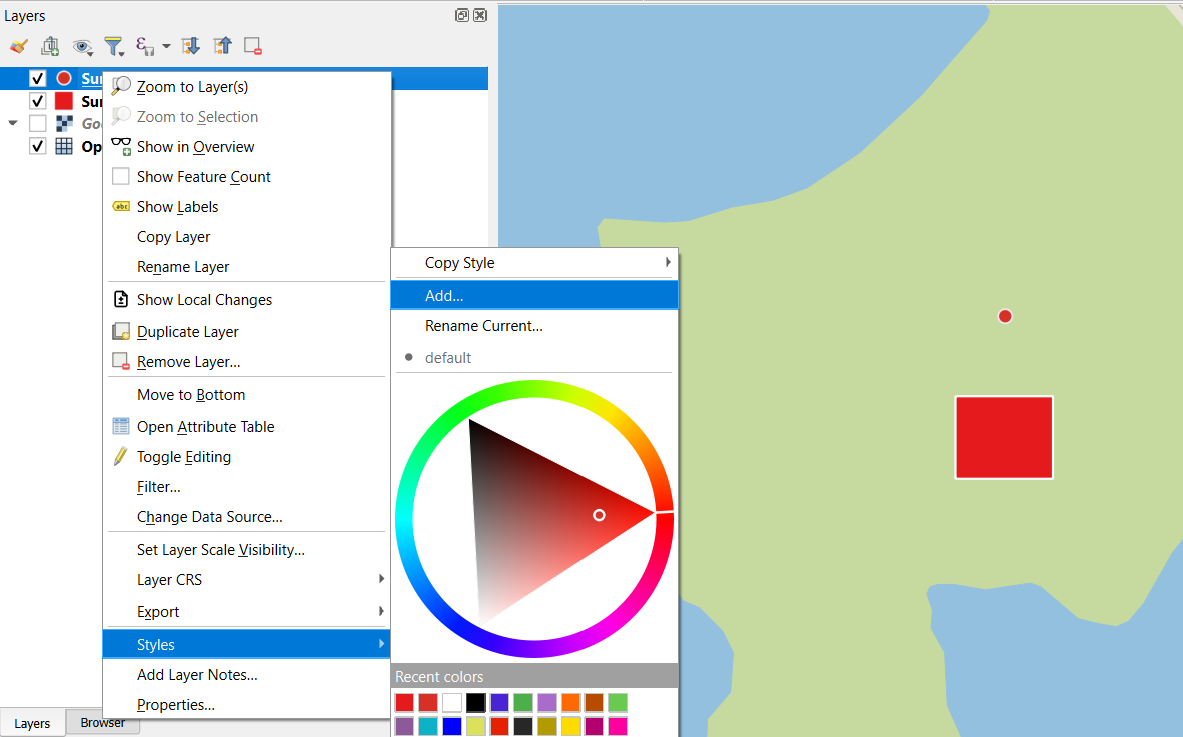Expand all layers with the toolbar icon
Image resolution: width=1183 pixels, height=737 pixels.
pyautogui.click(x=189, y=46)
